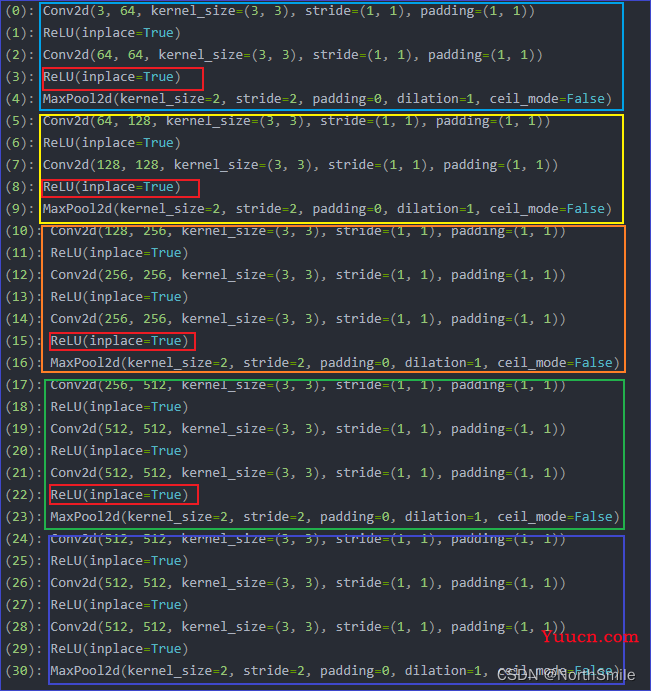
Task: Click ceil_mode=False on line (4)
Action: pos(547,99)
